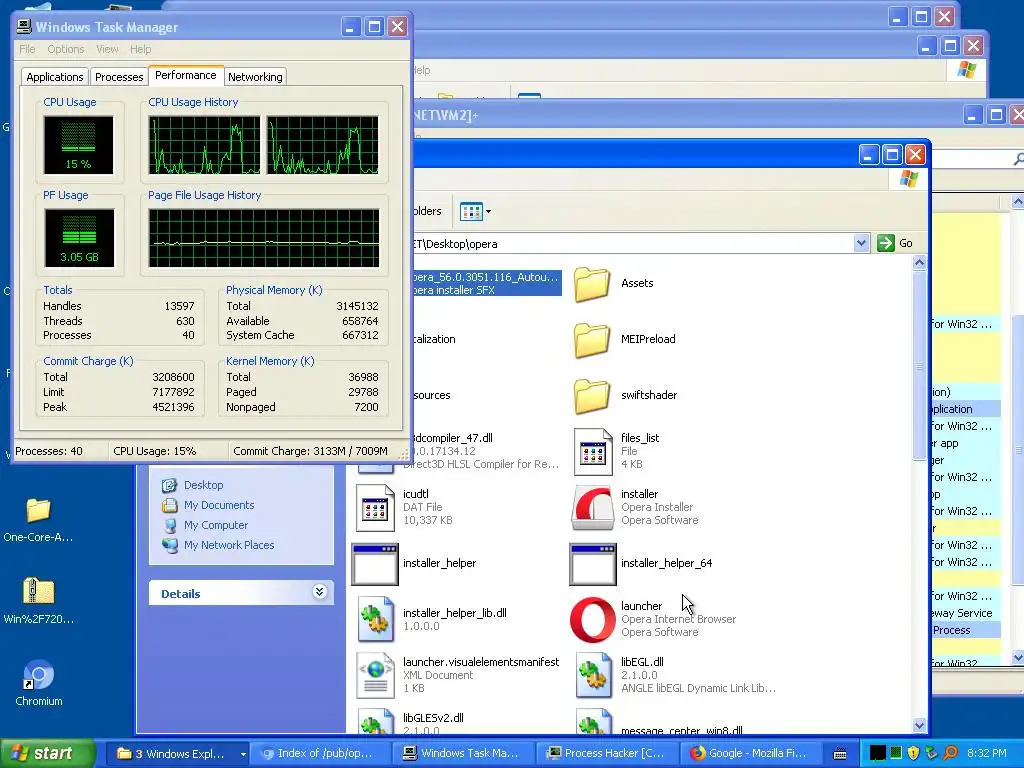Switch to Process Hacker taskbar button

607,754
